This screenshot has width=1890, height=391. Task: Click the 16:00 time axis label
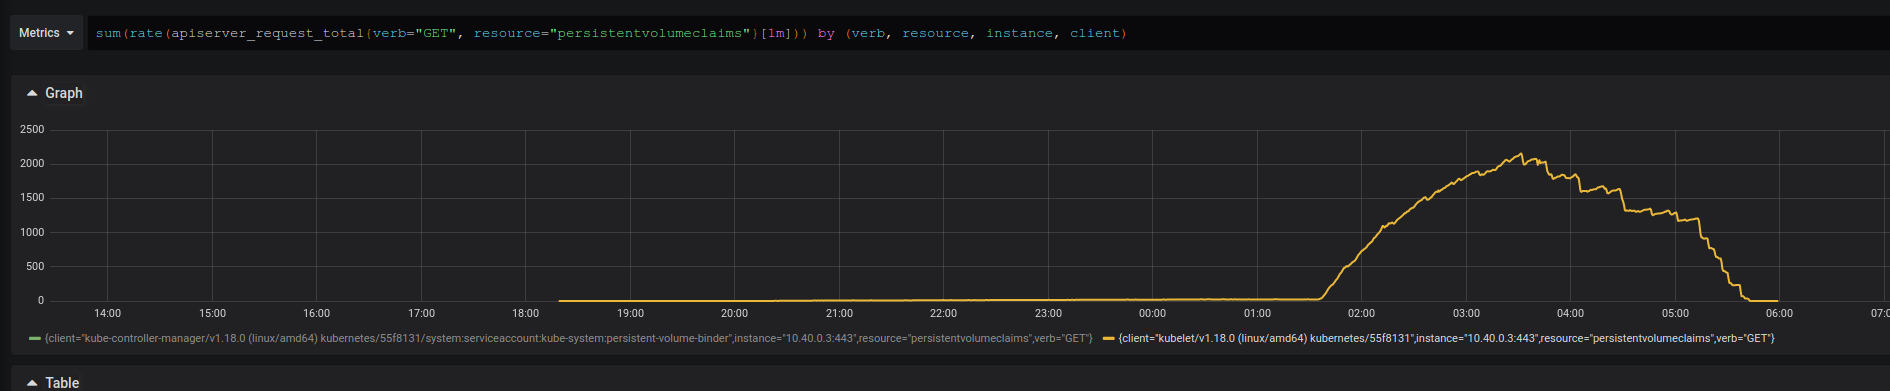pyautogui.click(x=316, y=313)
